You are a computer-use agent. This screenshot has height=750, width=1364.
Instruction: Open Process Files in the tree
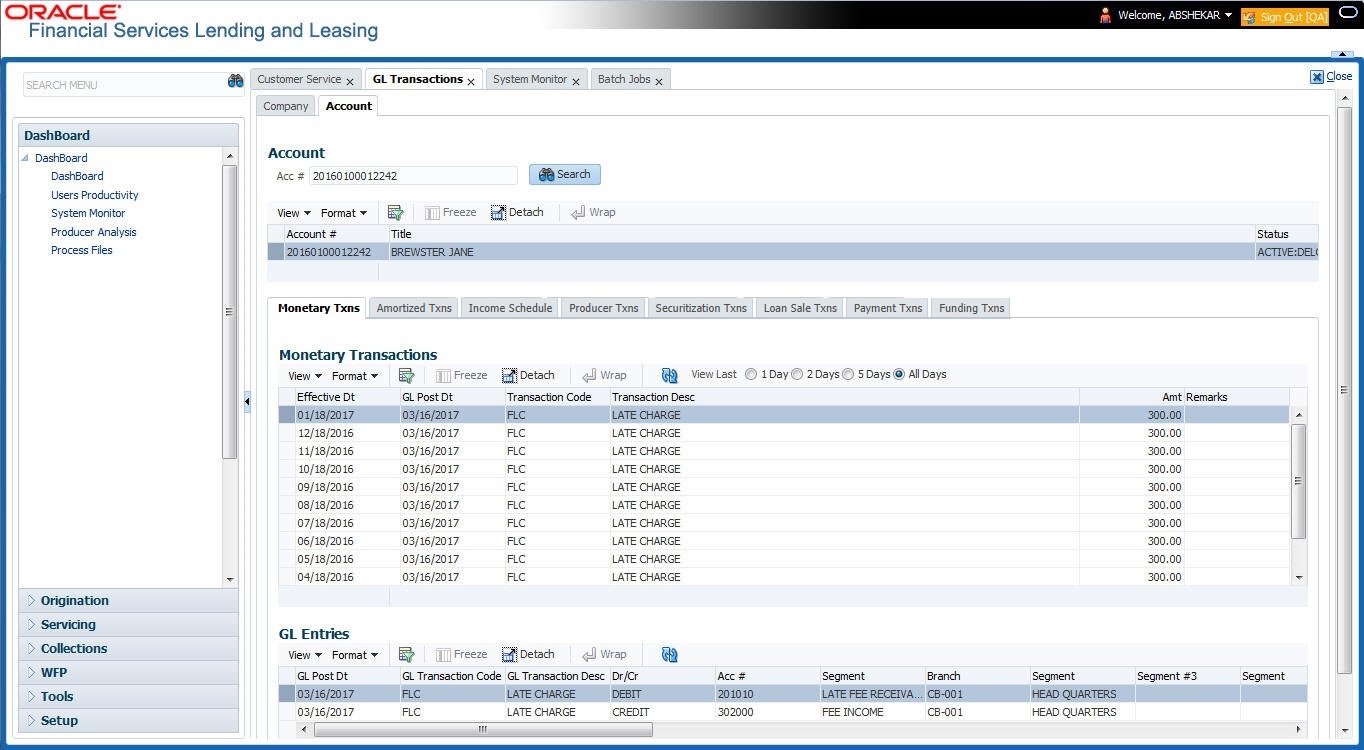coord(82,250)
